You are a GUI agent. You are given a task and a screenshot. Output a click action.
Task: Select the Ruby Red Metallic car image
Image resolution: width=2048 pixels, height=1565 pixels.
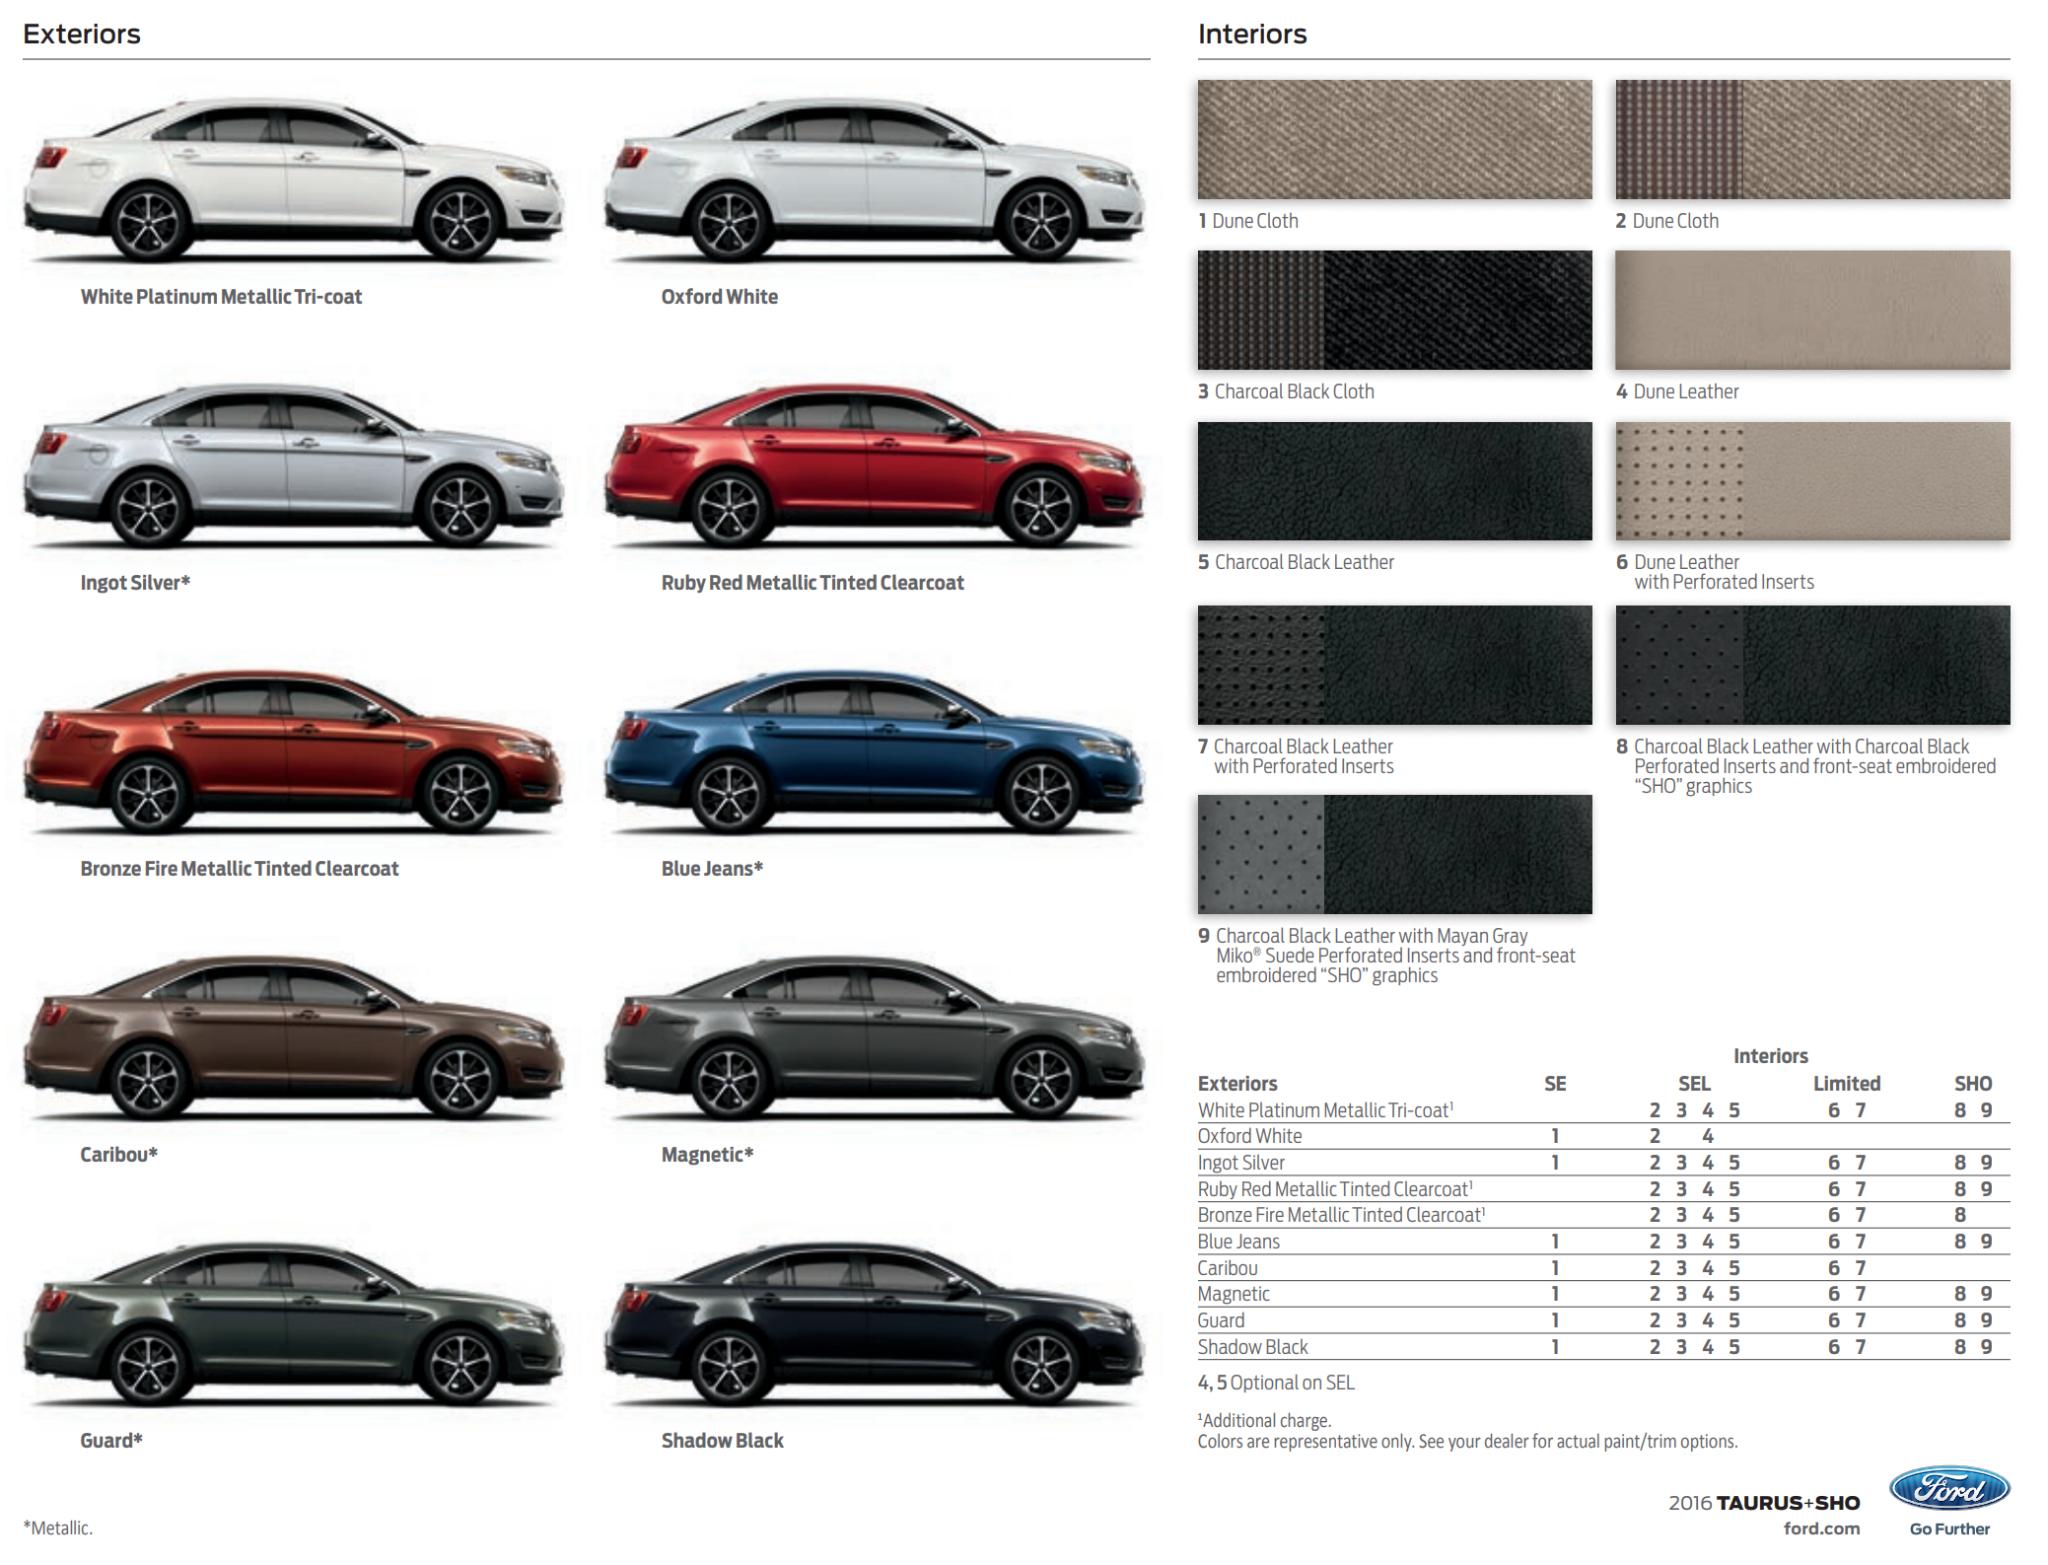874,466
